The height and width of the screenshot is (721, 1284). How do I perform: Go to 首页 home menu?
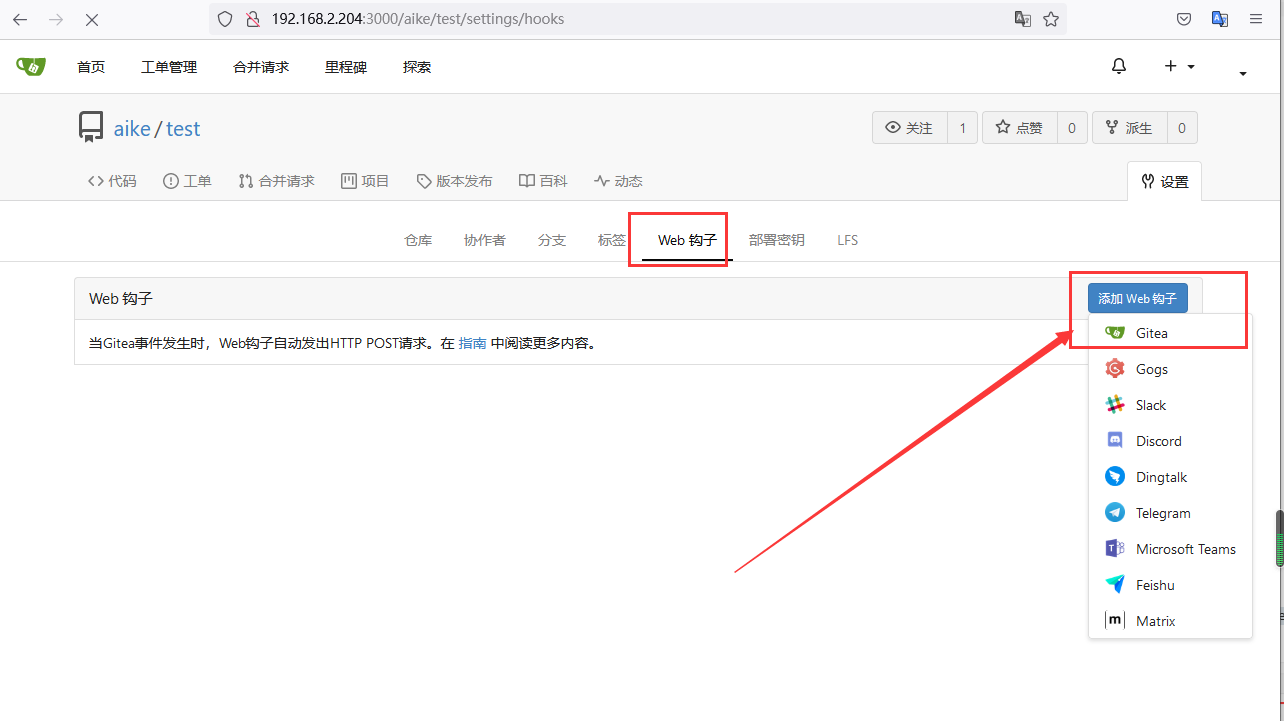[x=91, y=67]
